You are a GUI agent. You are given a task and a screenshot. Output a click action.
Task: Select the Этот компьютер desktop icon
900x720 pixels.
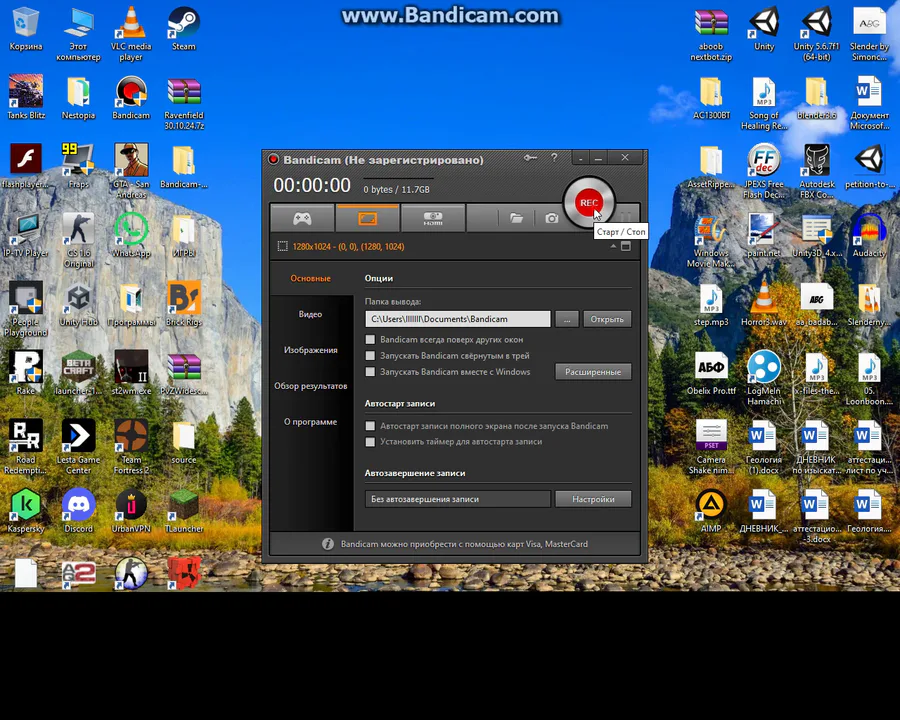(x=78, y=33)
